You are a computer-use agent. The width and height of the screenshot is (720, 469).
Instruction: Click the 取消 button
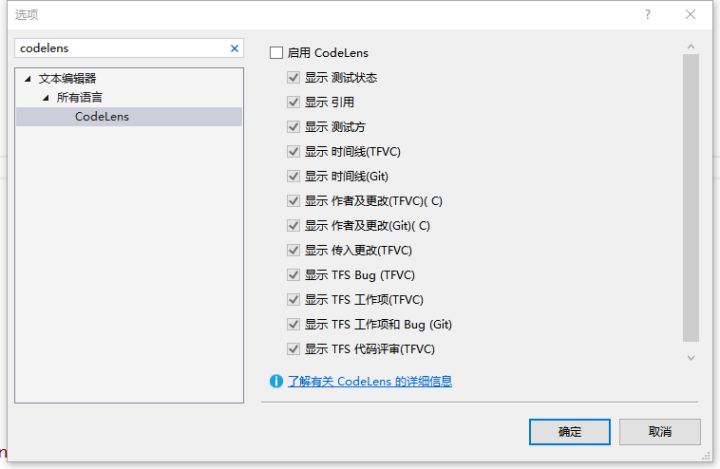[660, 432]
